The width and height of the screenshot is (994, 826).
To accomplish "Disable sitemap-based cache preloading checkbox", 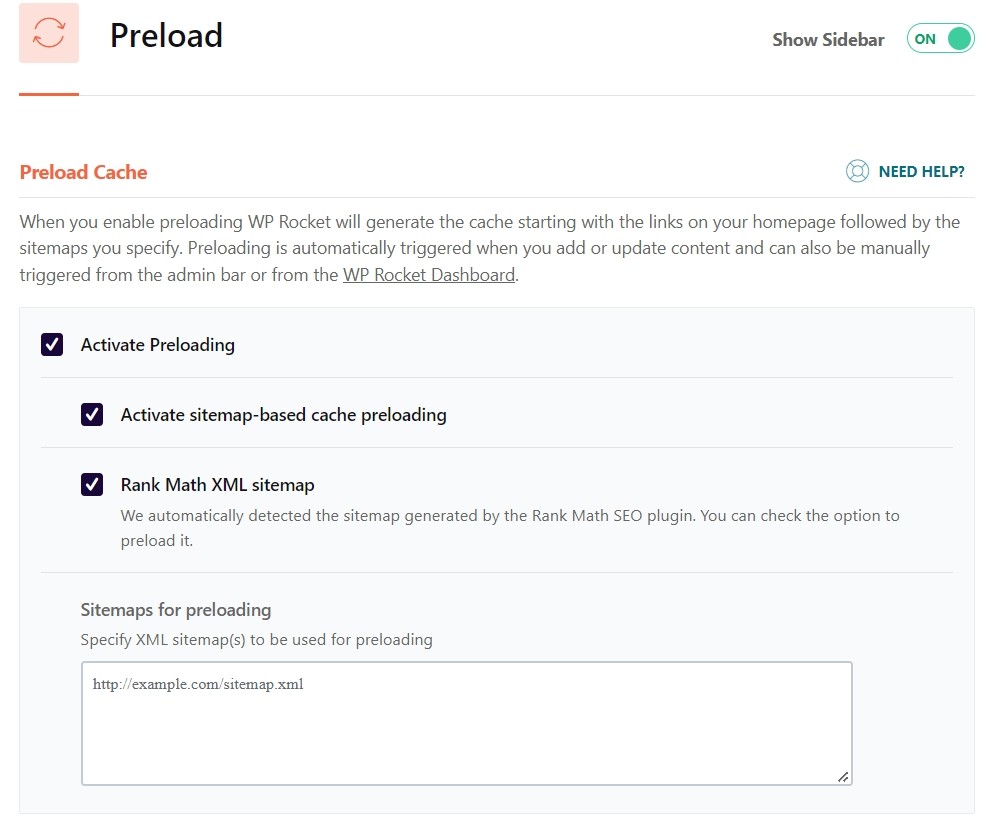I will pyautogui.click(x=92, y=414).
